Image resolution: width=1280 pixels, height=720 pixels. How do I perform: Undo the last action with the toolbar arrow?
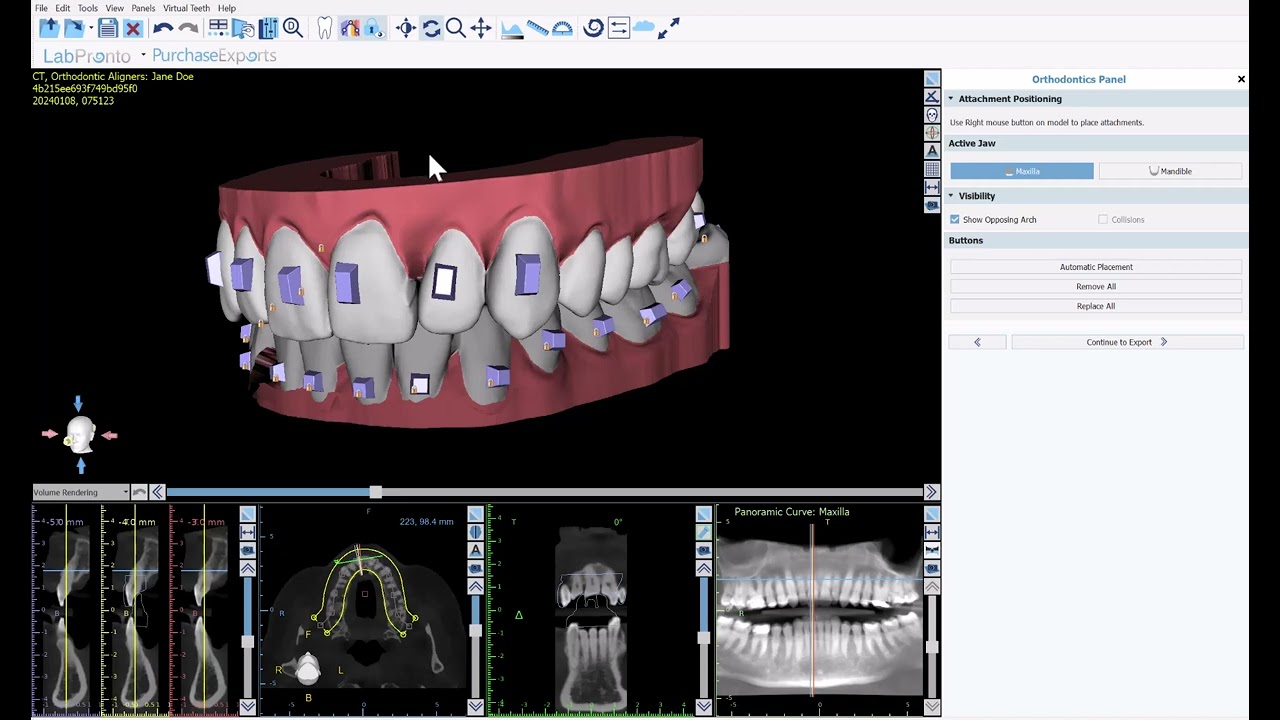pyautogui.click(x=163, y=29)
